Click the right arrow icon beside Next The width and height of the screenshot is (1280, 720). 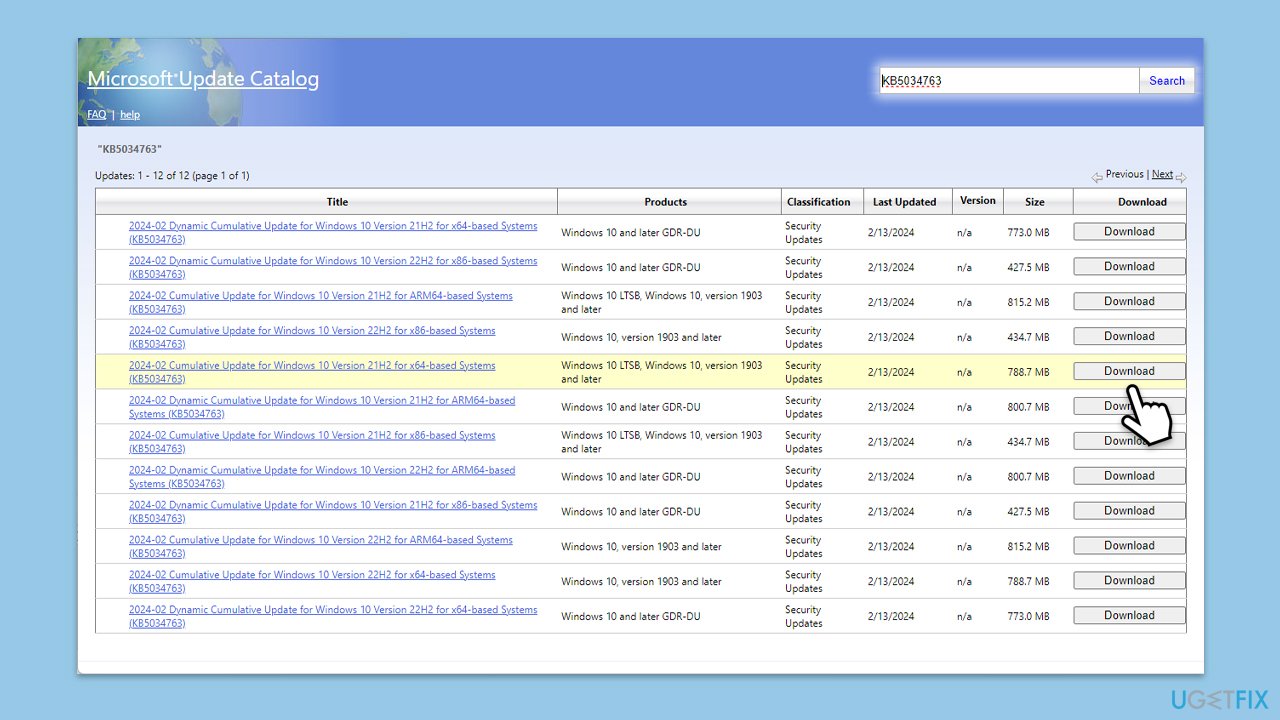pyautogui.click(x=1181, y=177)
